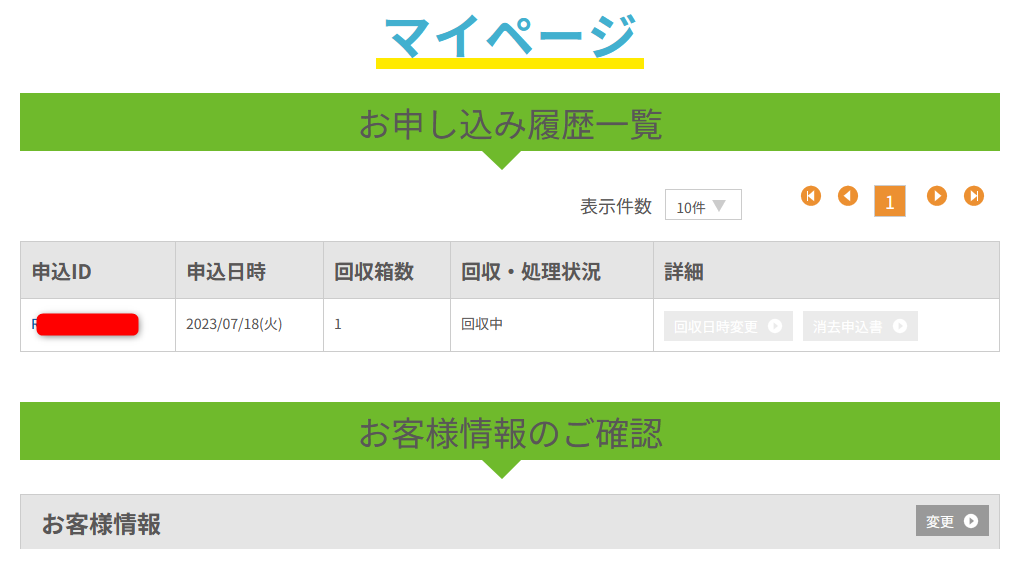Open the 表示件数 10件 dropdown

(703, 205)
